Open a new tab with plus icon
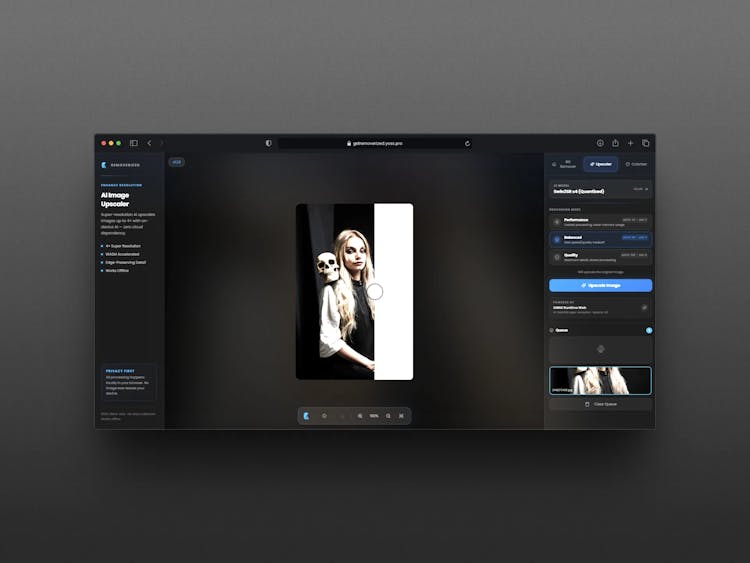750x563 pixels. pyautogui.click(x=630, y=143)
